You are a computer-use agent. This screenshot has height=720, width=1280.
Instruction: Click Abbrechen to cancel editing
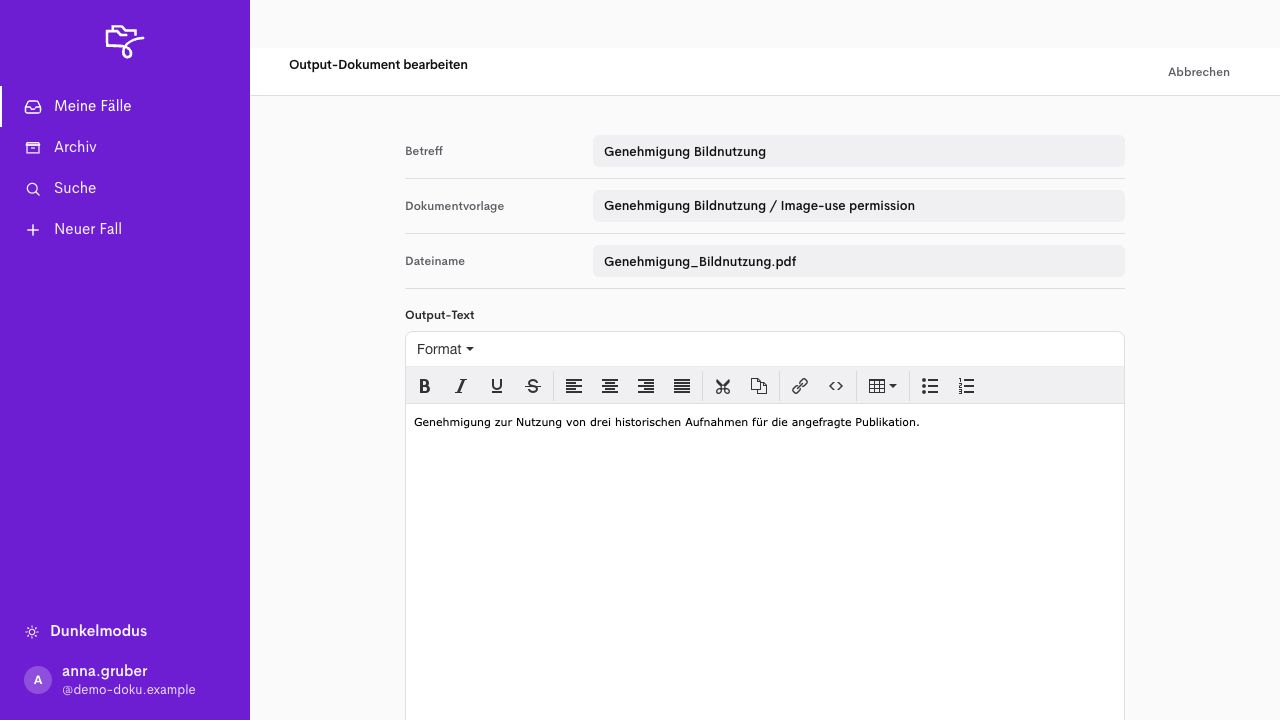pyautogui.click(x=1199, y=72)
